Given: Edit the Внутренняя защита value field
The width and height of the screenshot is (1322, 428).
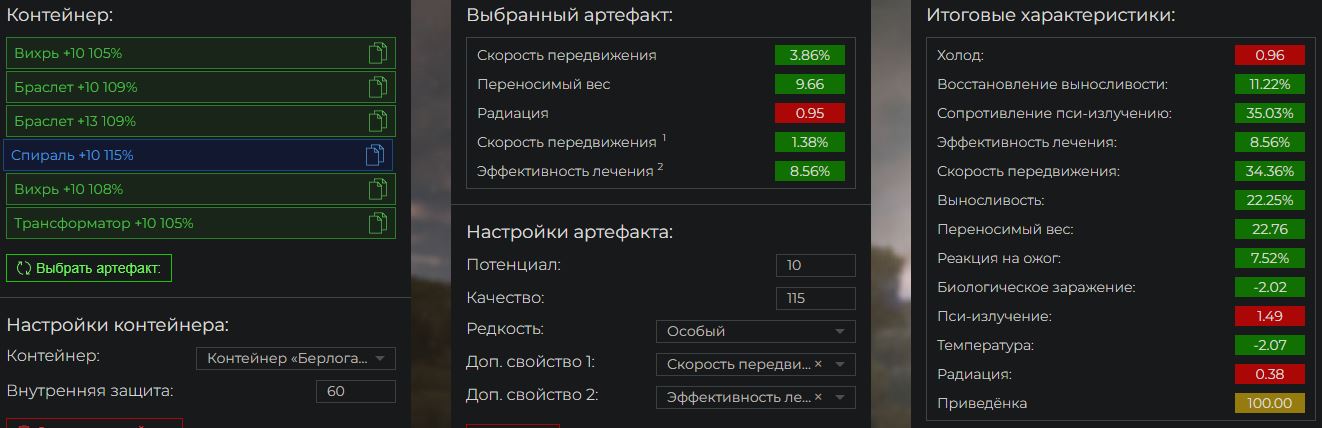Looking at the screenshot, I should click(356, 391).
